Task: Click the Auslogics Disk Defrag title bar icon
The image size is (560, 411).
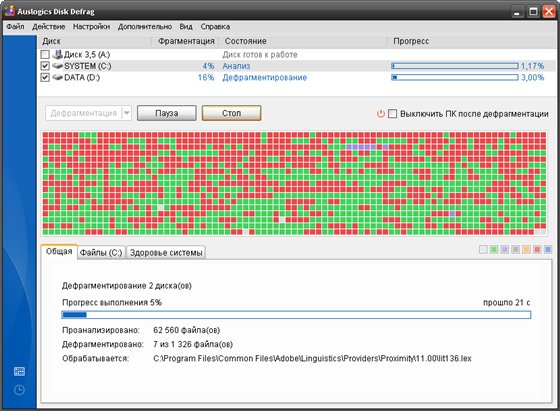Action: point(9,11)
